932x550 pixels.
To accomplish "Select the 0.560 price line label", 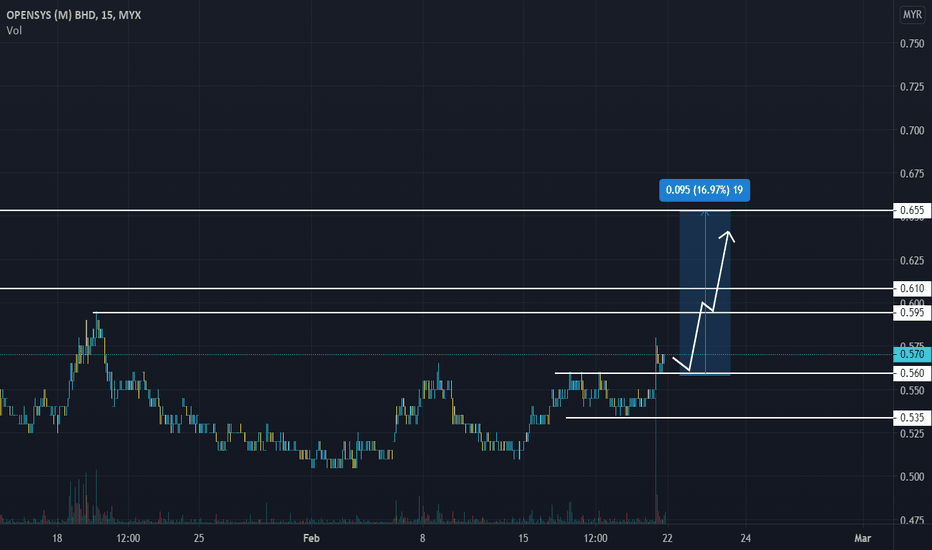I will click(x=912, y=373).
